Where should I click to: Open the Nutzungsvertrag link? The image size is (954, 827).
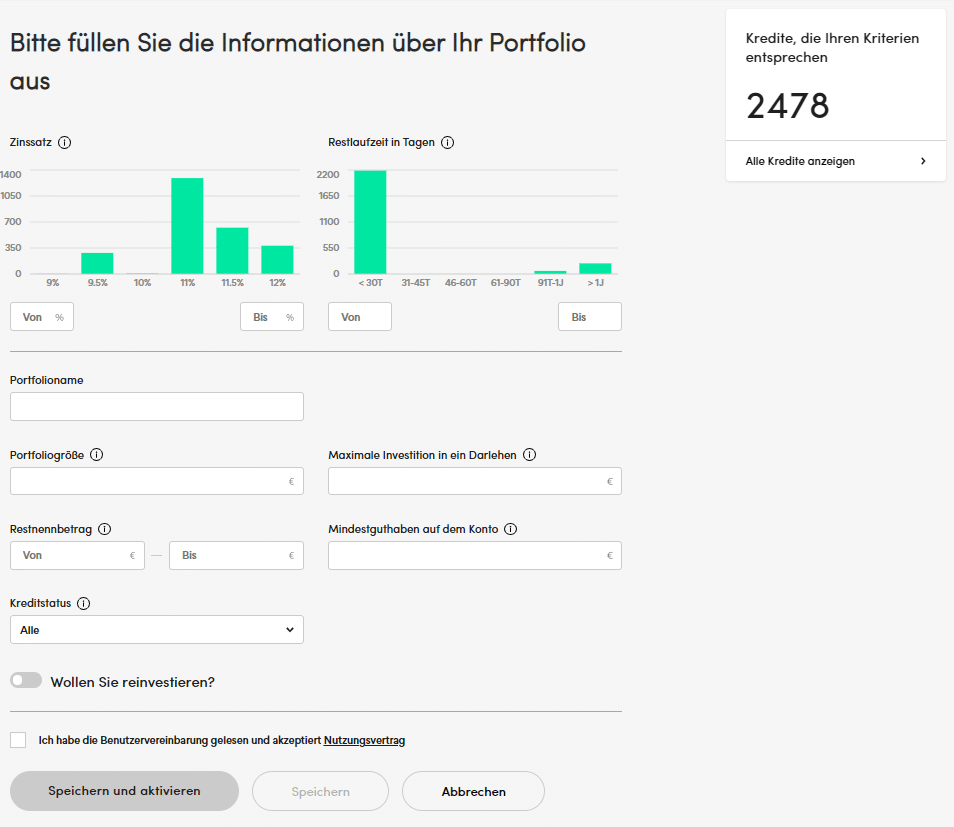364,740
